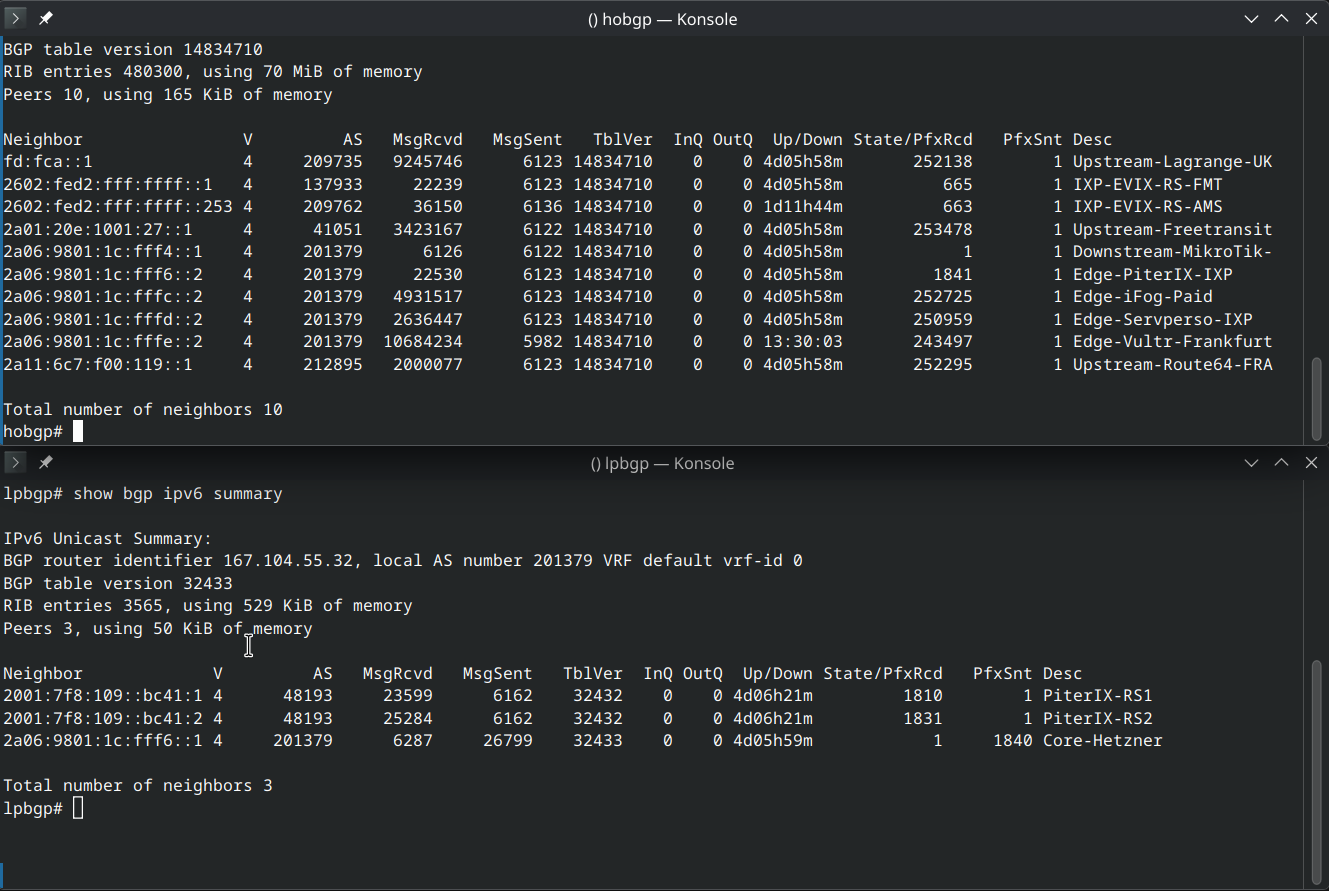Open the hobgp Konsole window menu icon
This screenshot has height=891, width=1329.
tap(15, 18)
